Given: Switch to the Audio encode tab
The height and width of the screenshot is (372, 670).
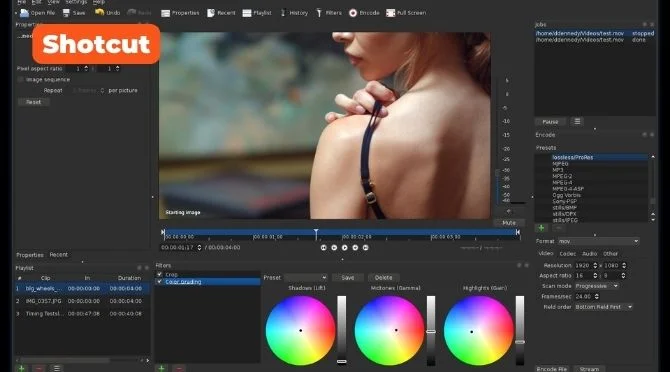Looking at the screenshot, I should click(590, 254).
